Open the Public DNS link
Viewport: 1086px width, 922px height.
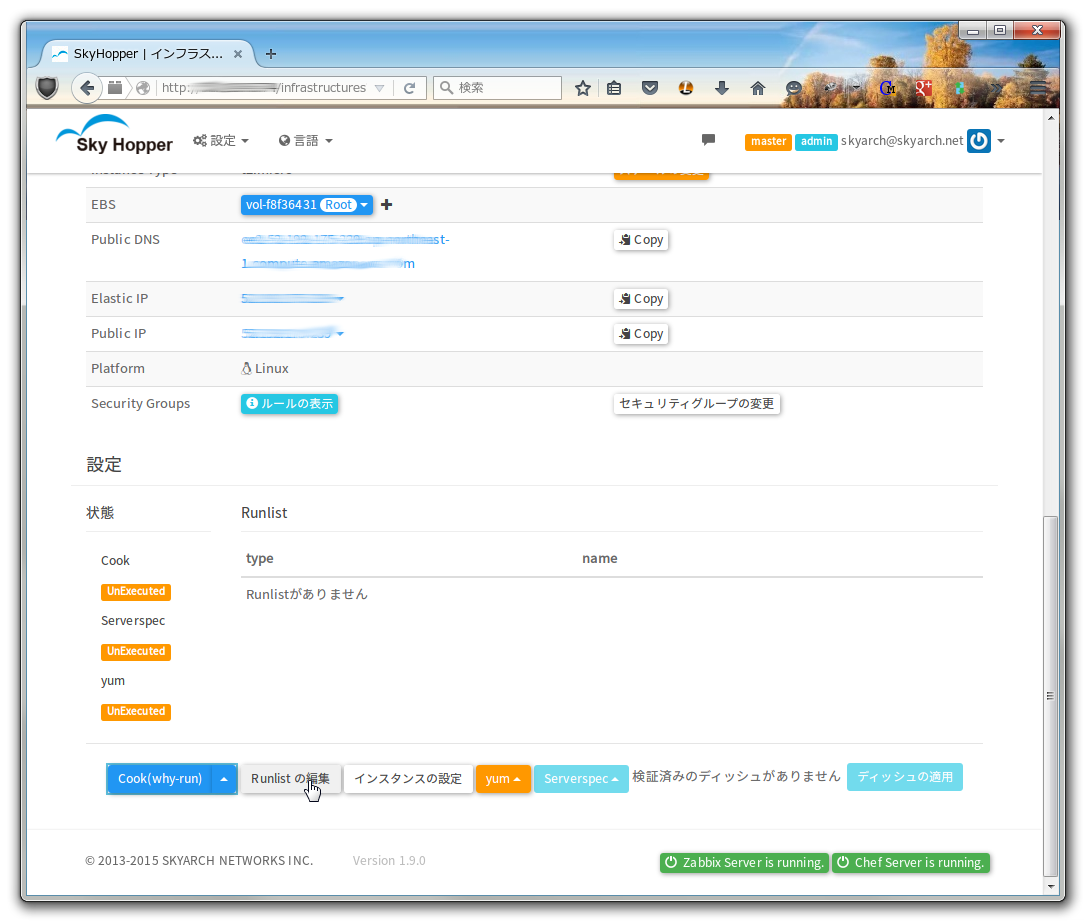pyautogui.click(x=346, y=251)
